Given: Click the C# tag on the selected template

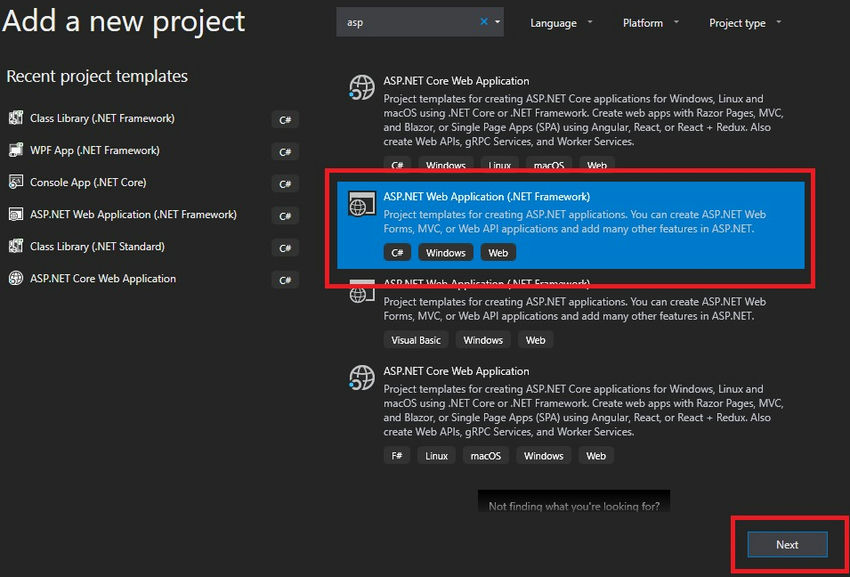Looking at the screenshot, I should 397,252.
